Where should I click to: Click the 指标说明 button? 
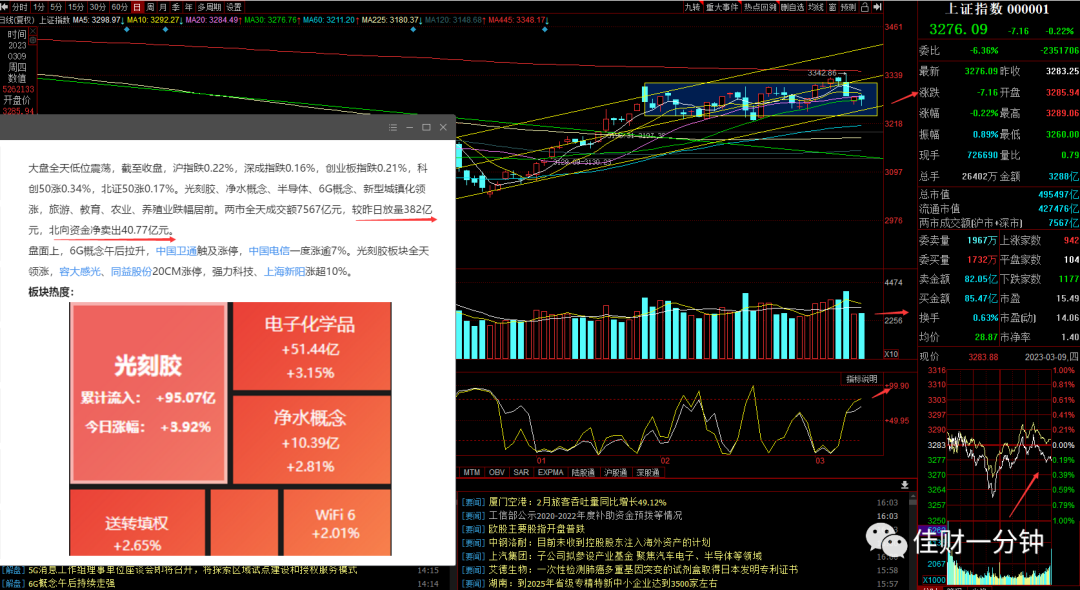[x=862, y=379]
